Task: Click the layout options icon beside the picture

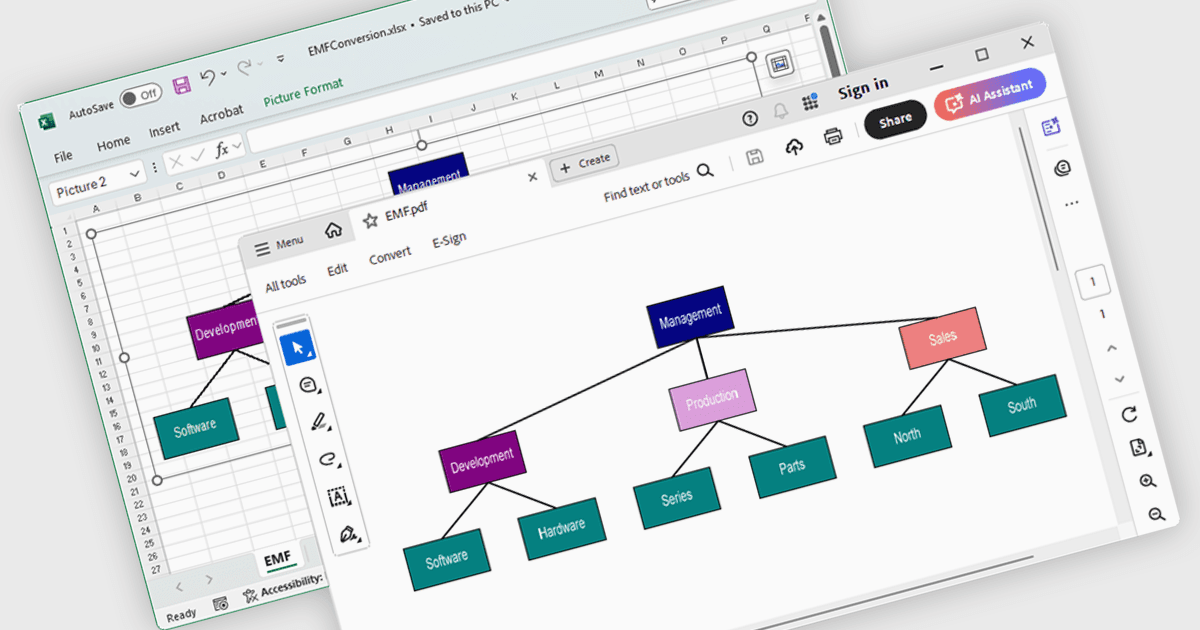Action: click(779, 64)
